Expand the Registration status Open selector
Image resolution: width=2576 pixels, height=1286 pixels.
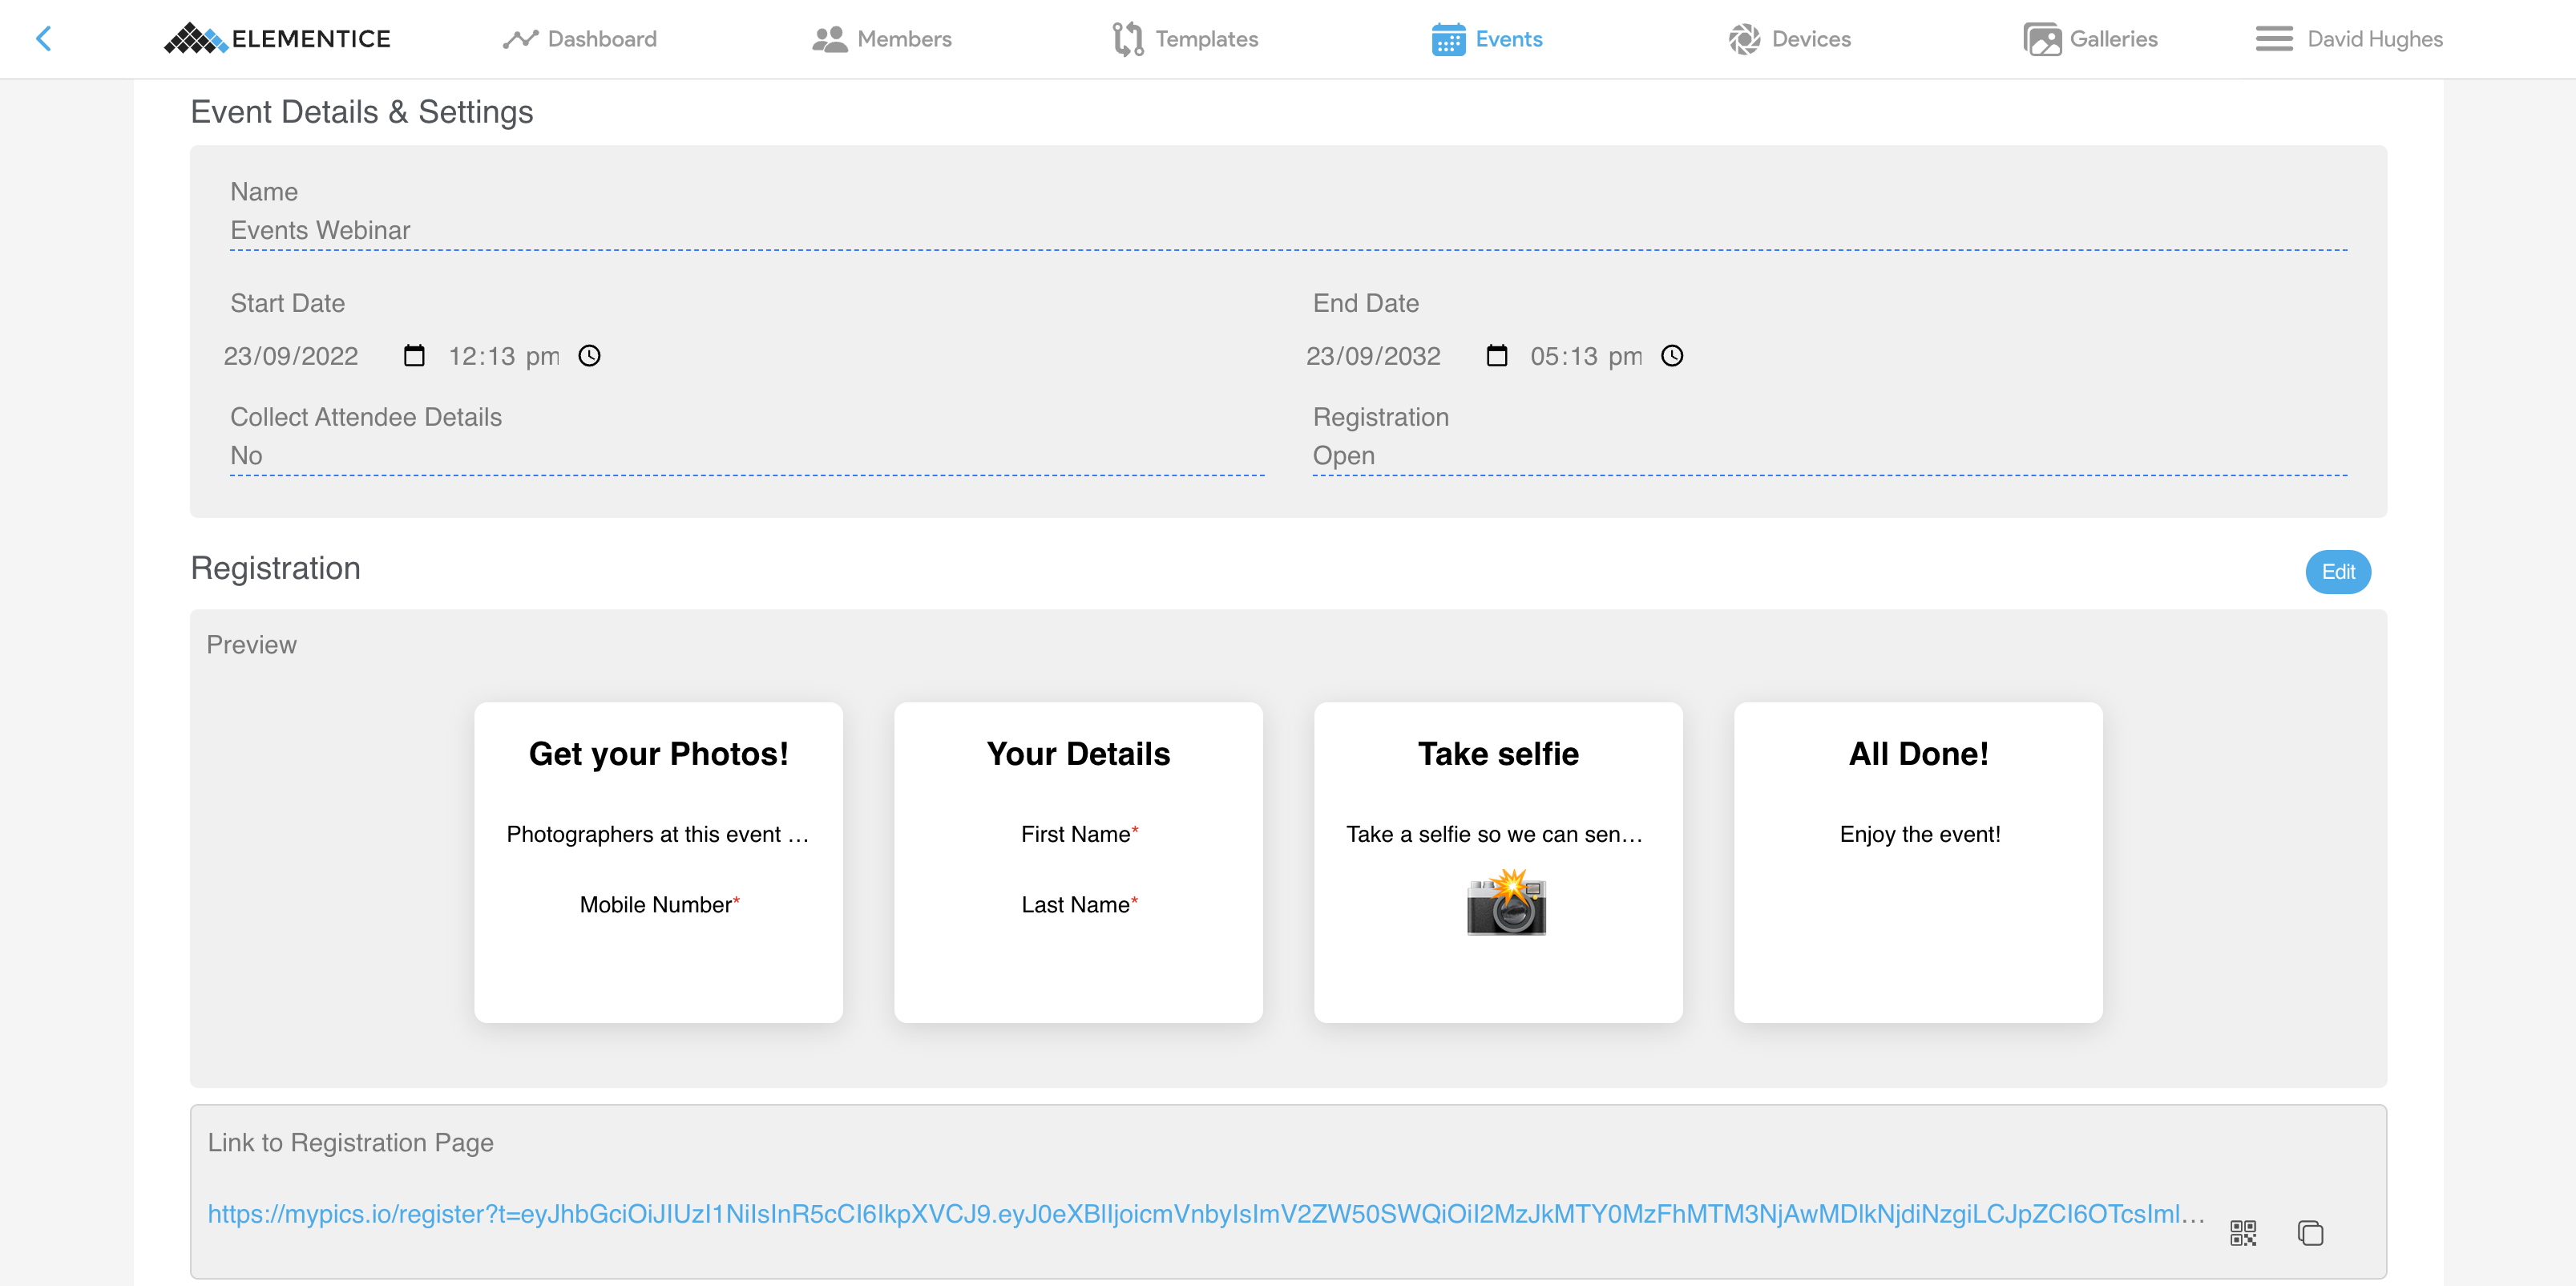click(x=1829, y=455)
